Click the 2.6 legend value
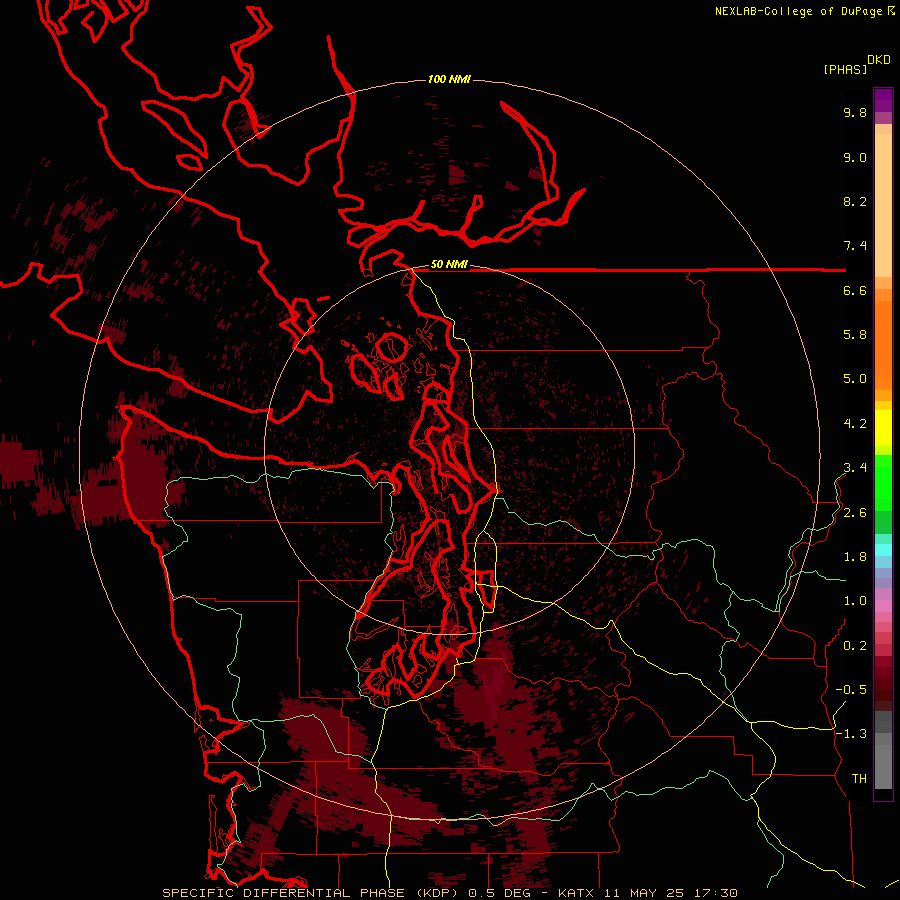This screenshot has height=900, width=900. (x=855, y=513)
